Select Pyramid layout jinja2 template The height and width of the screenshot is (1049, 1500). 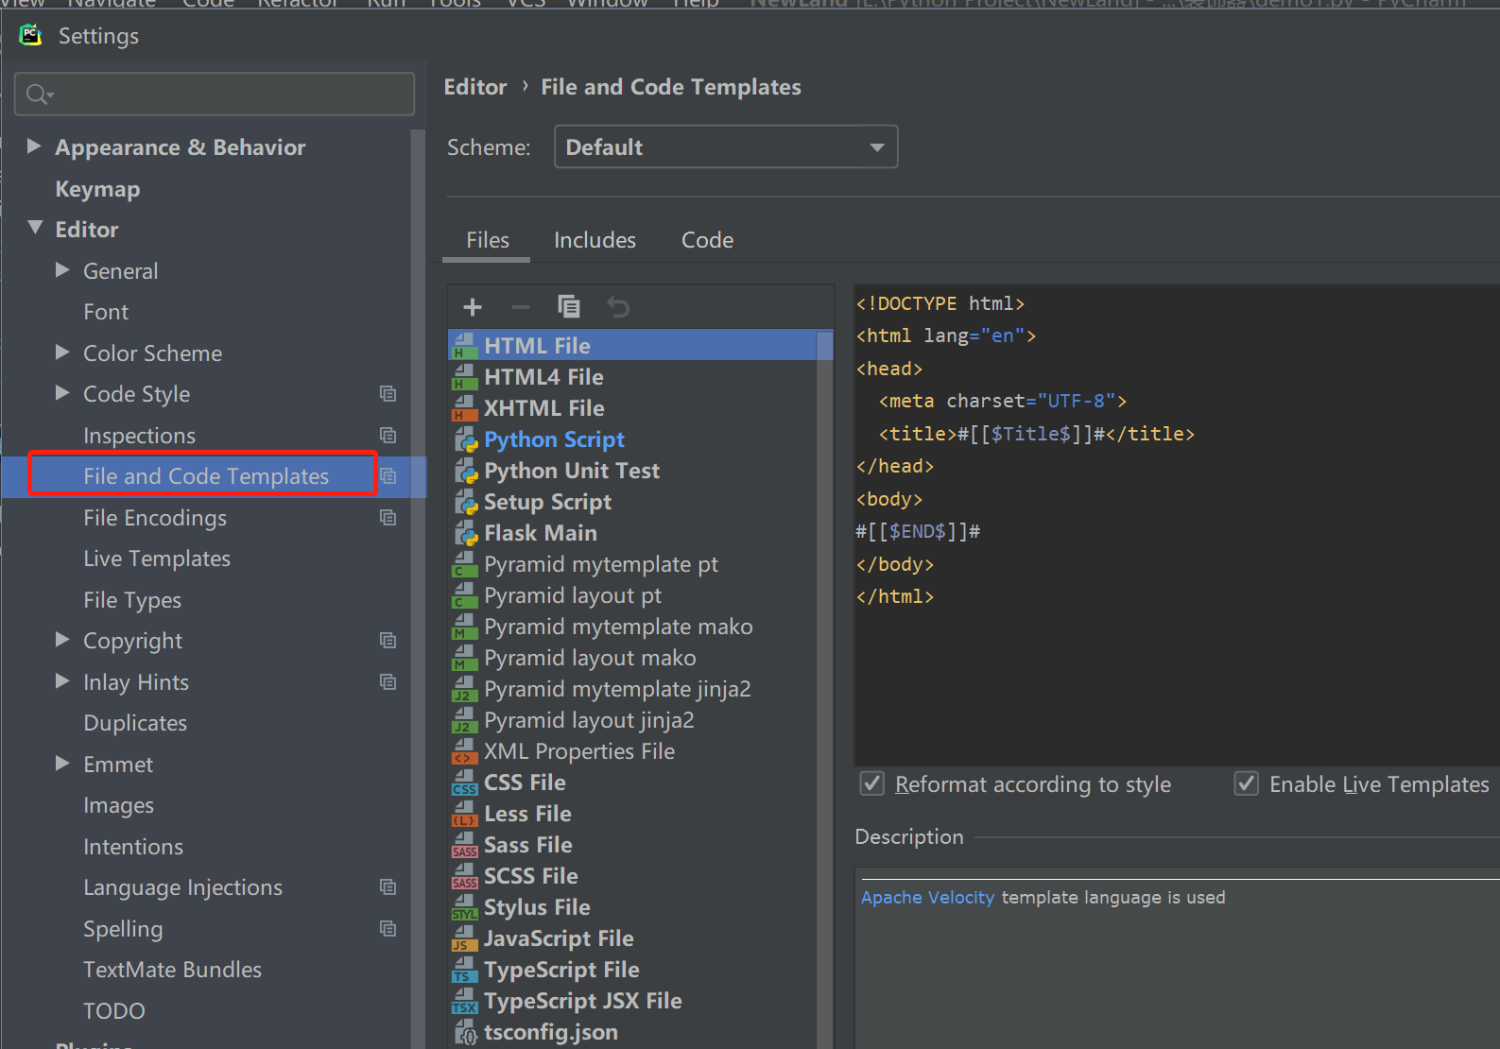(x=589, y=720)
